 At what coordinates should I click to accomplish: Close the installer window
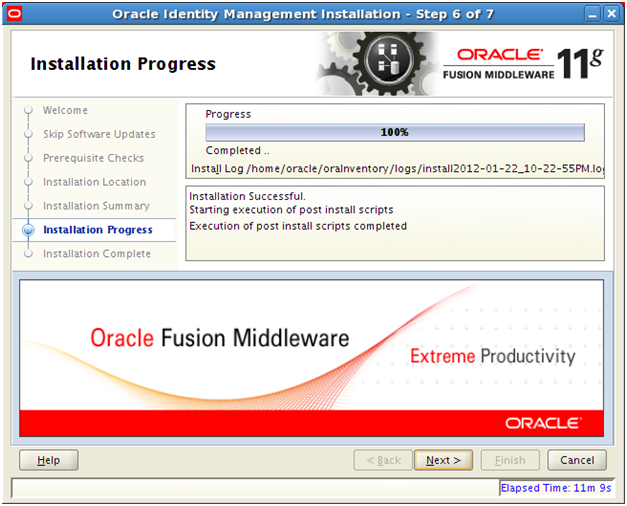[612, 14]
